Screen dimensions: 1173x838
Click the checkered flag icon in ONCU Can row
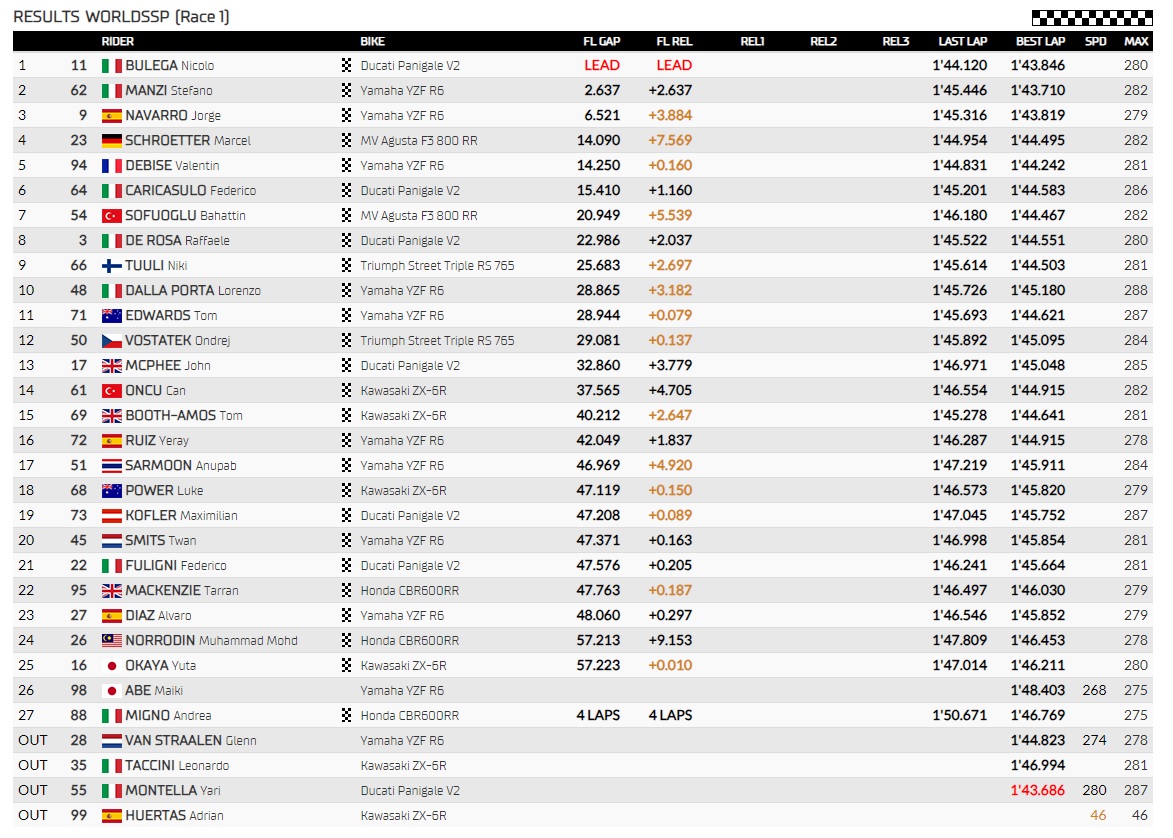click(x=346, y=391)
